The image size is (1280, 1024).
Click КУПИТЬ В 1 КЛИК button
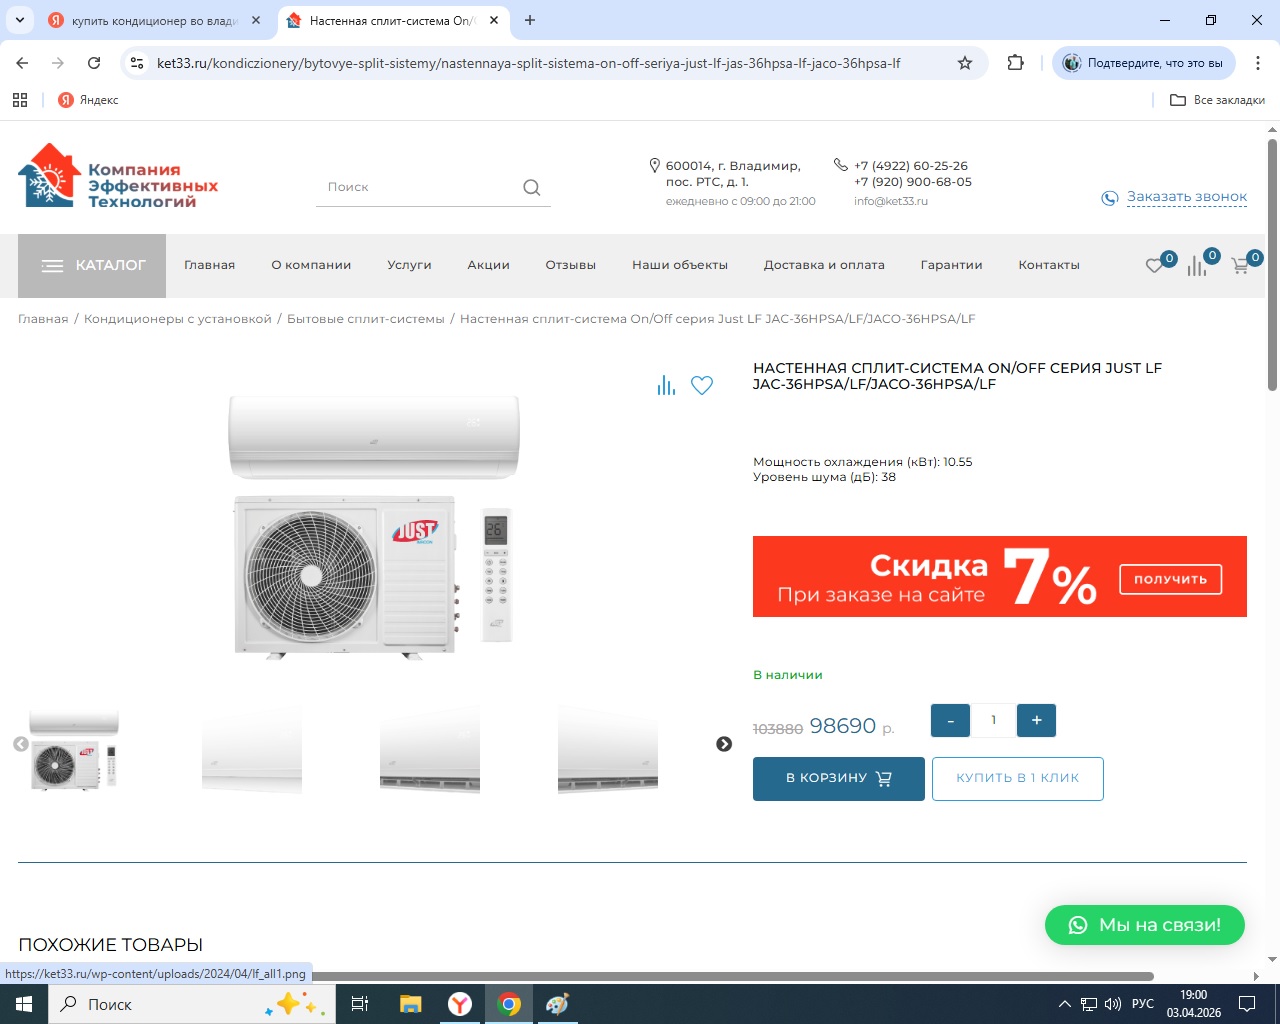point(1018,778)
